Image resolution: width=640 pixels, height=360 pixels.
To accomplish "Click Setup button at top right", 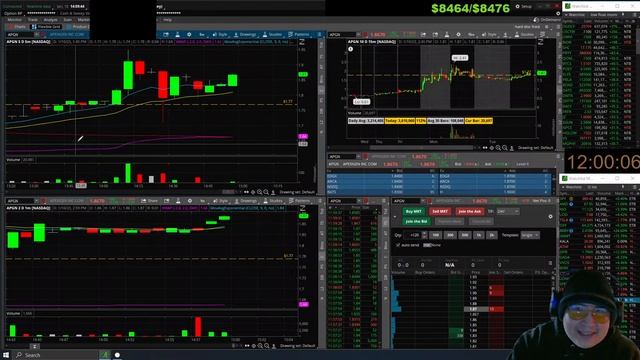I will pyautogui.click(x=524, y=7).
